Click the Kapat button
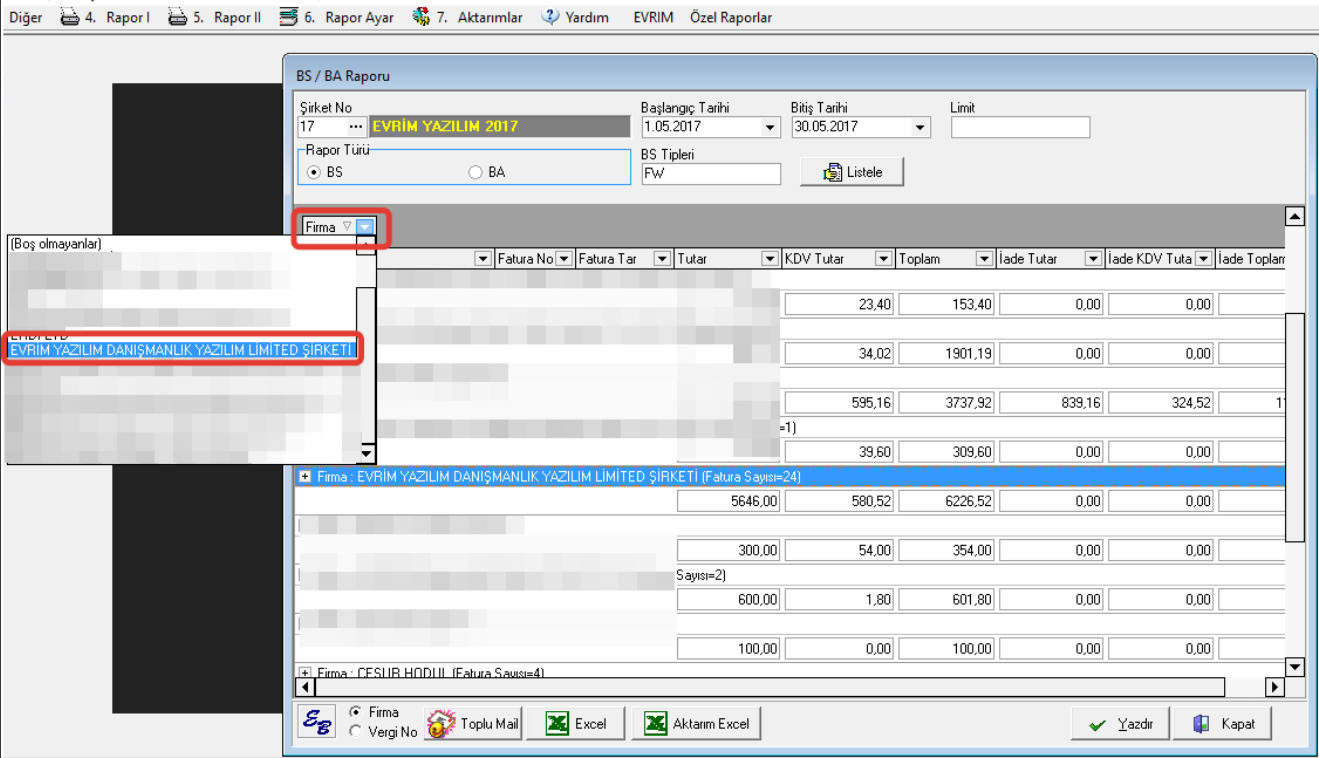 [1223, 724]
